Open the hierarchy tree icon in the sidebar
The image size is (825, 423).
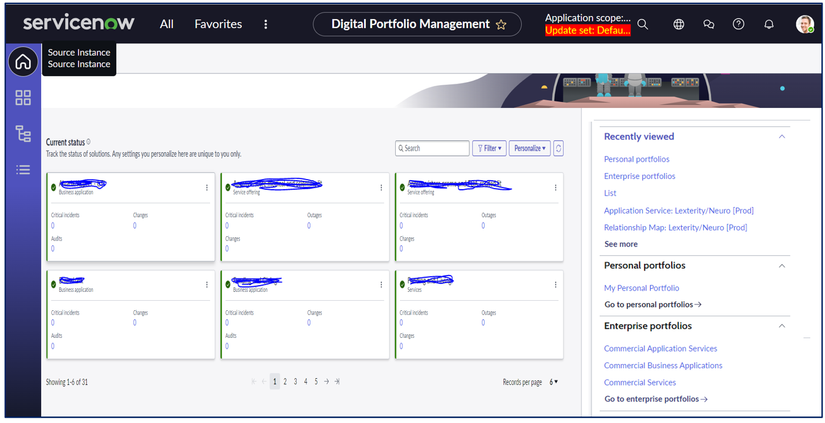click(23, 134)
